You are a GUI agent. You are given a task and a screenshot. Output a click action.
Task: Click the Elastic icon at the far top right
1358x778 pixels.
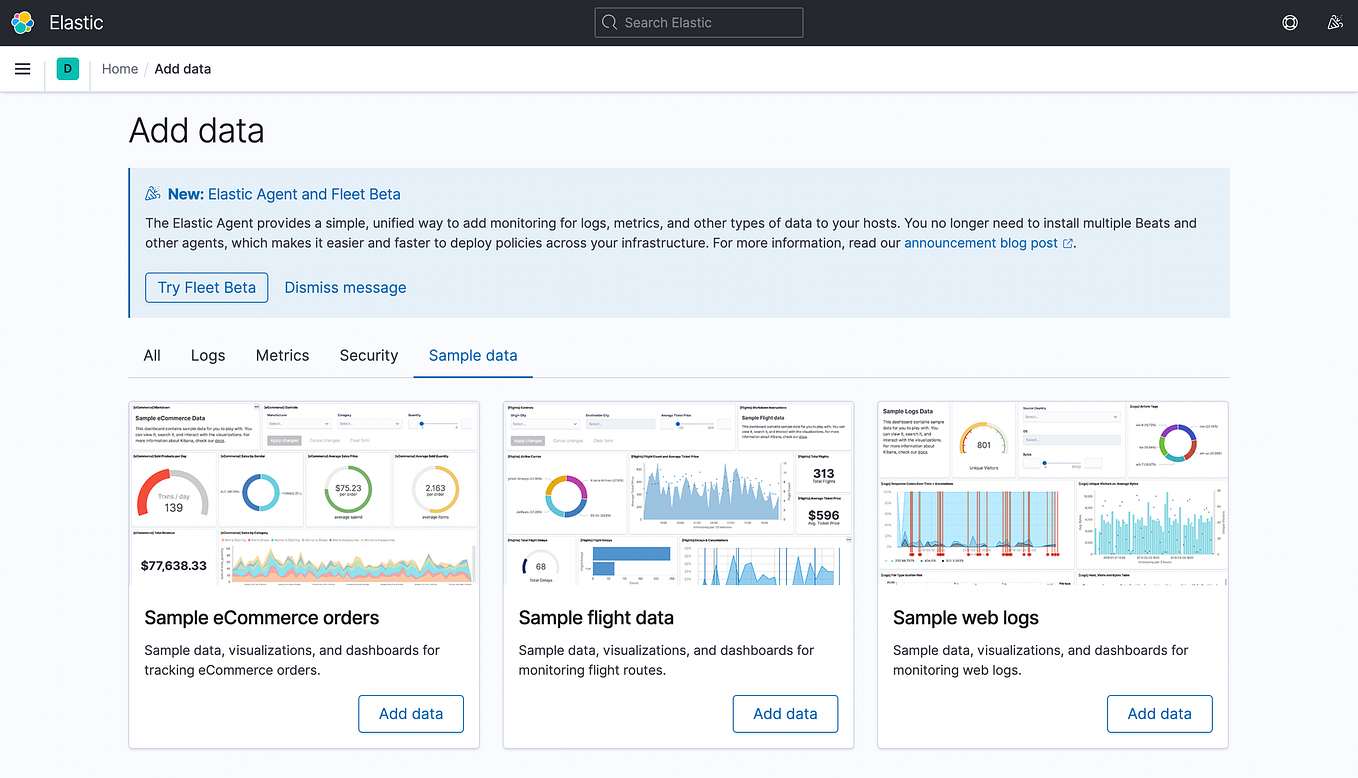(1335, 22)
